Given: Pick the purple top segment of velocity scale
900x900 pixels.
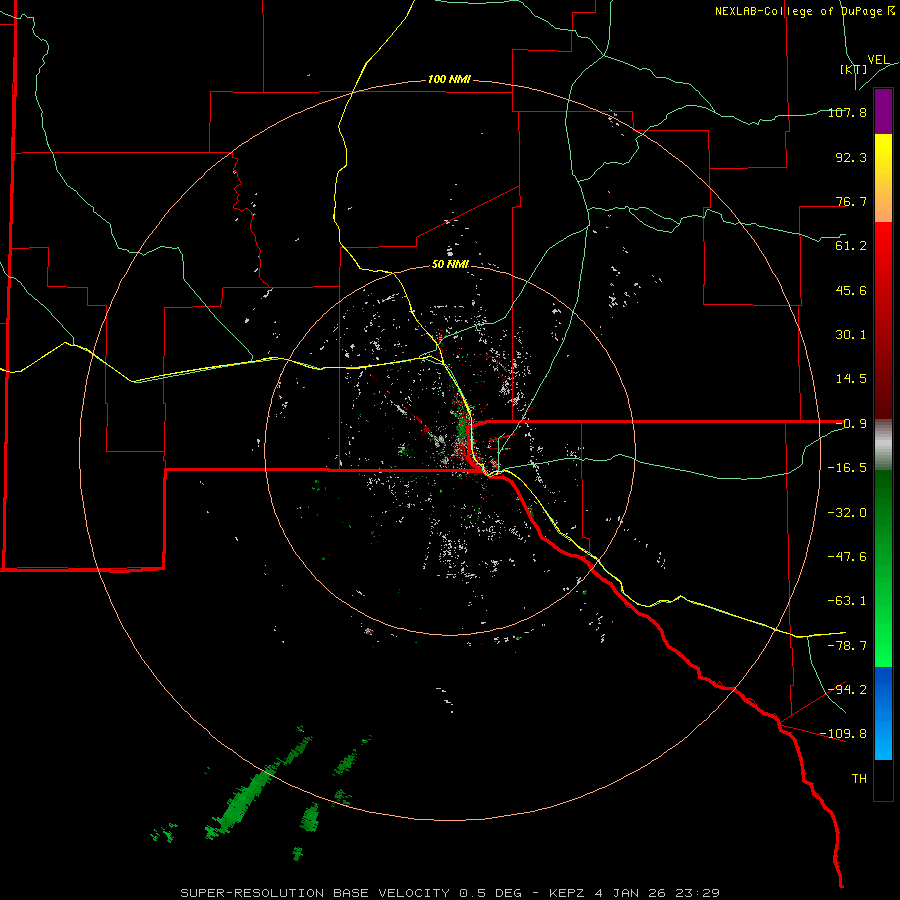Looking at the screenshot, I should (x=883, y=111).
